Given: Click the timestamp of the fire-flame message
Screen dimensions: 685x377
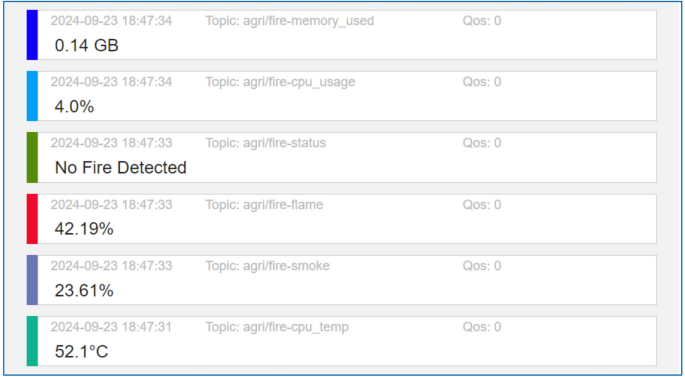Looking at the screenshot, I should pos(111,205).
